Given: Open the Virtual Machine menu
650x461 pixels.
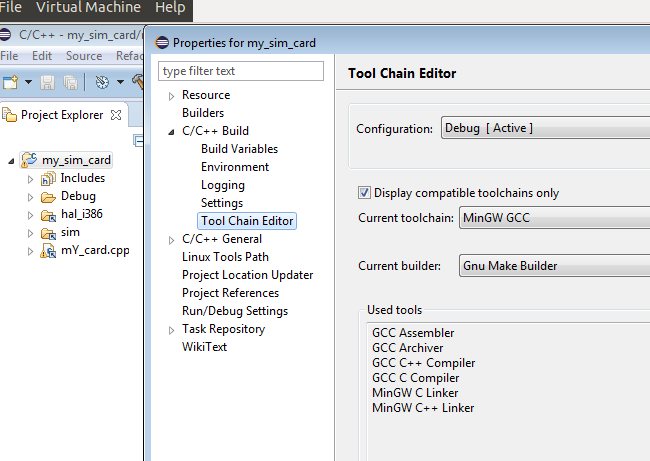Looking at the screenshot, I should pos(89,8).
